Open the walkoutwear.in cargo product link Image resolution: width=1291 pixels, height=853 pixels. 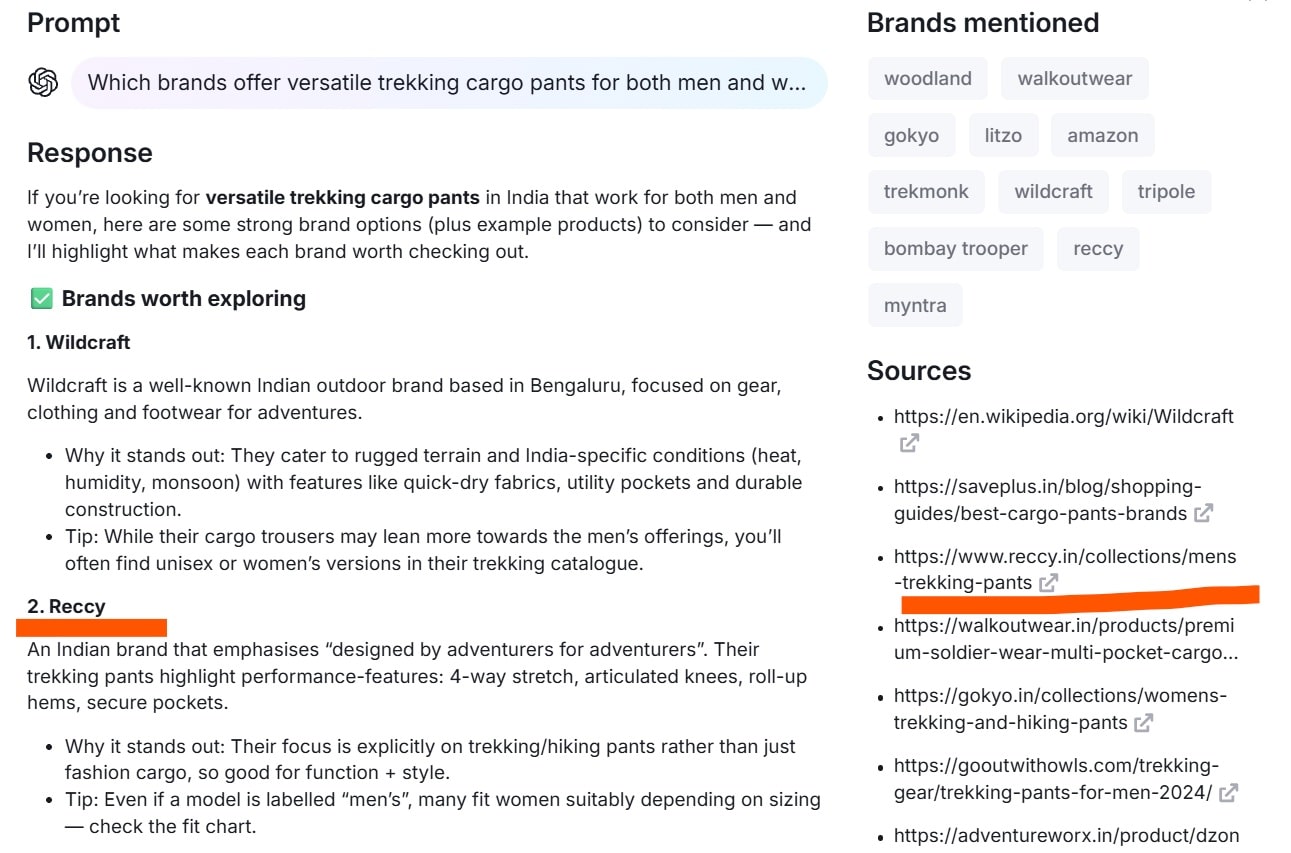(1064, 639)
